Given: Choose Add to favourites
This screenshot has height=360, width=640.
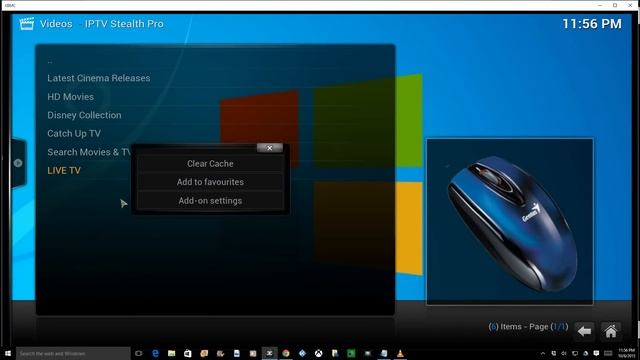Looking at the screenshot, I should coord(210,182).
